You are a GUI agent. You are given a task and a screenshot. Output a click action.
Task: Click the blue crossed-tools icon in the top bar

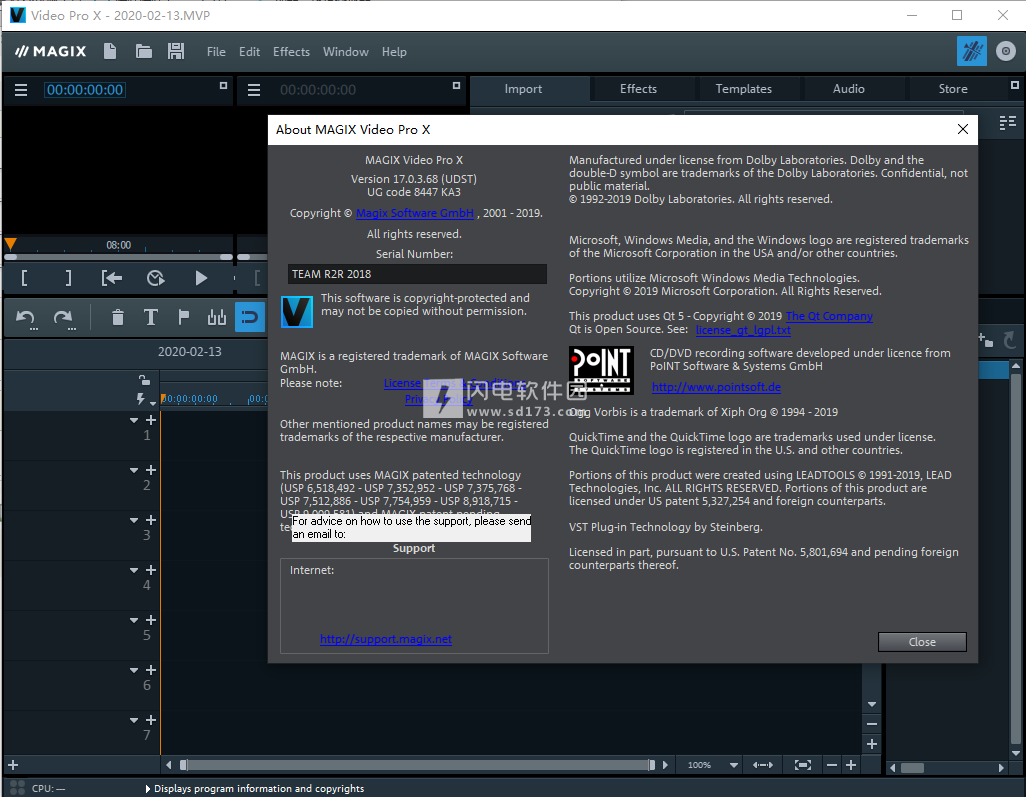pos(972,51)
